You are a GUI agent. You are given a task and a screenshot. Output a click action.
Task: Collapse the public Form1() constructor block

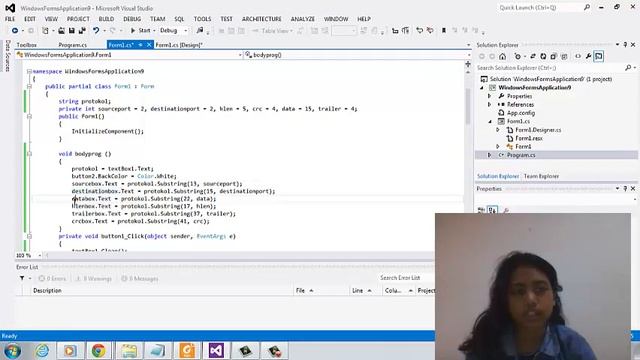tap(29, 116)
